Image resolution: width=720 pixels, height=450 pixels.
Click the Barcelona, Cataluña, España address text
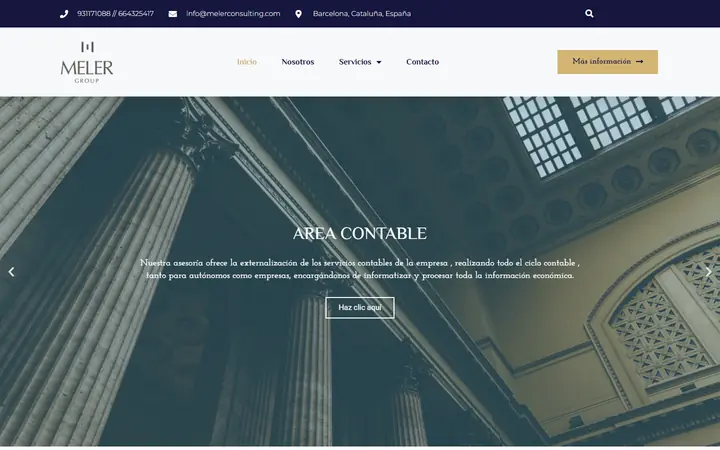(362, 14)
